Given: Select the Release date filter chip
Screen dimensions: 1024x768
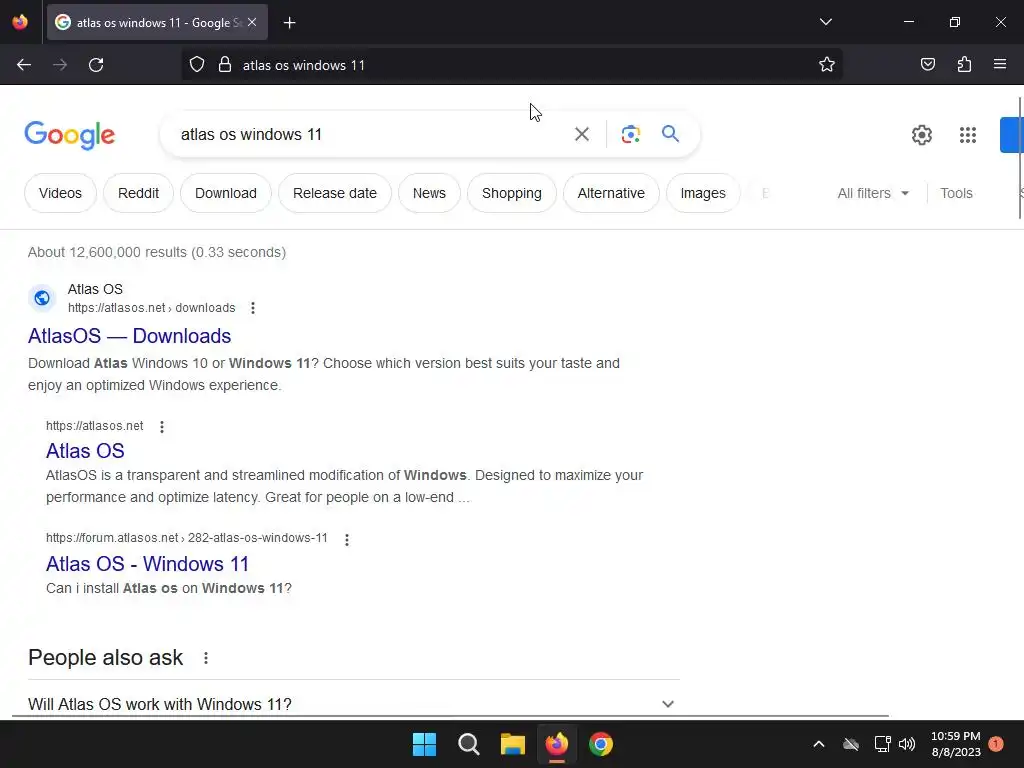Looking at the screenshot, I should (x=335, y=193).
